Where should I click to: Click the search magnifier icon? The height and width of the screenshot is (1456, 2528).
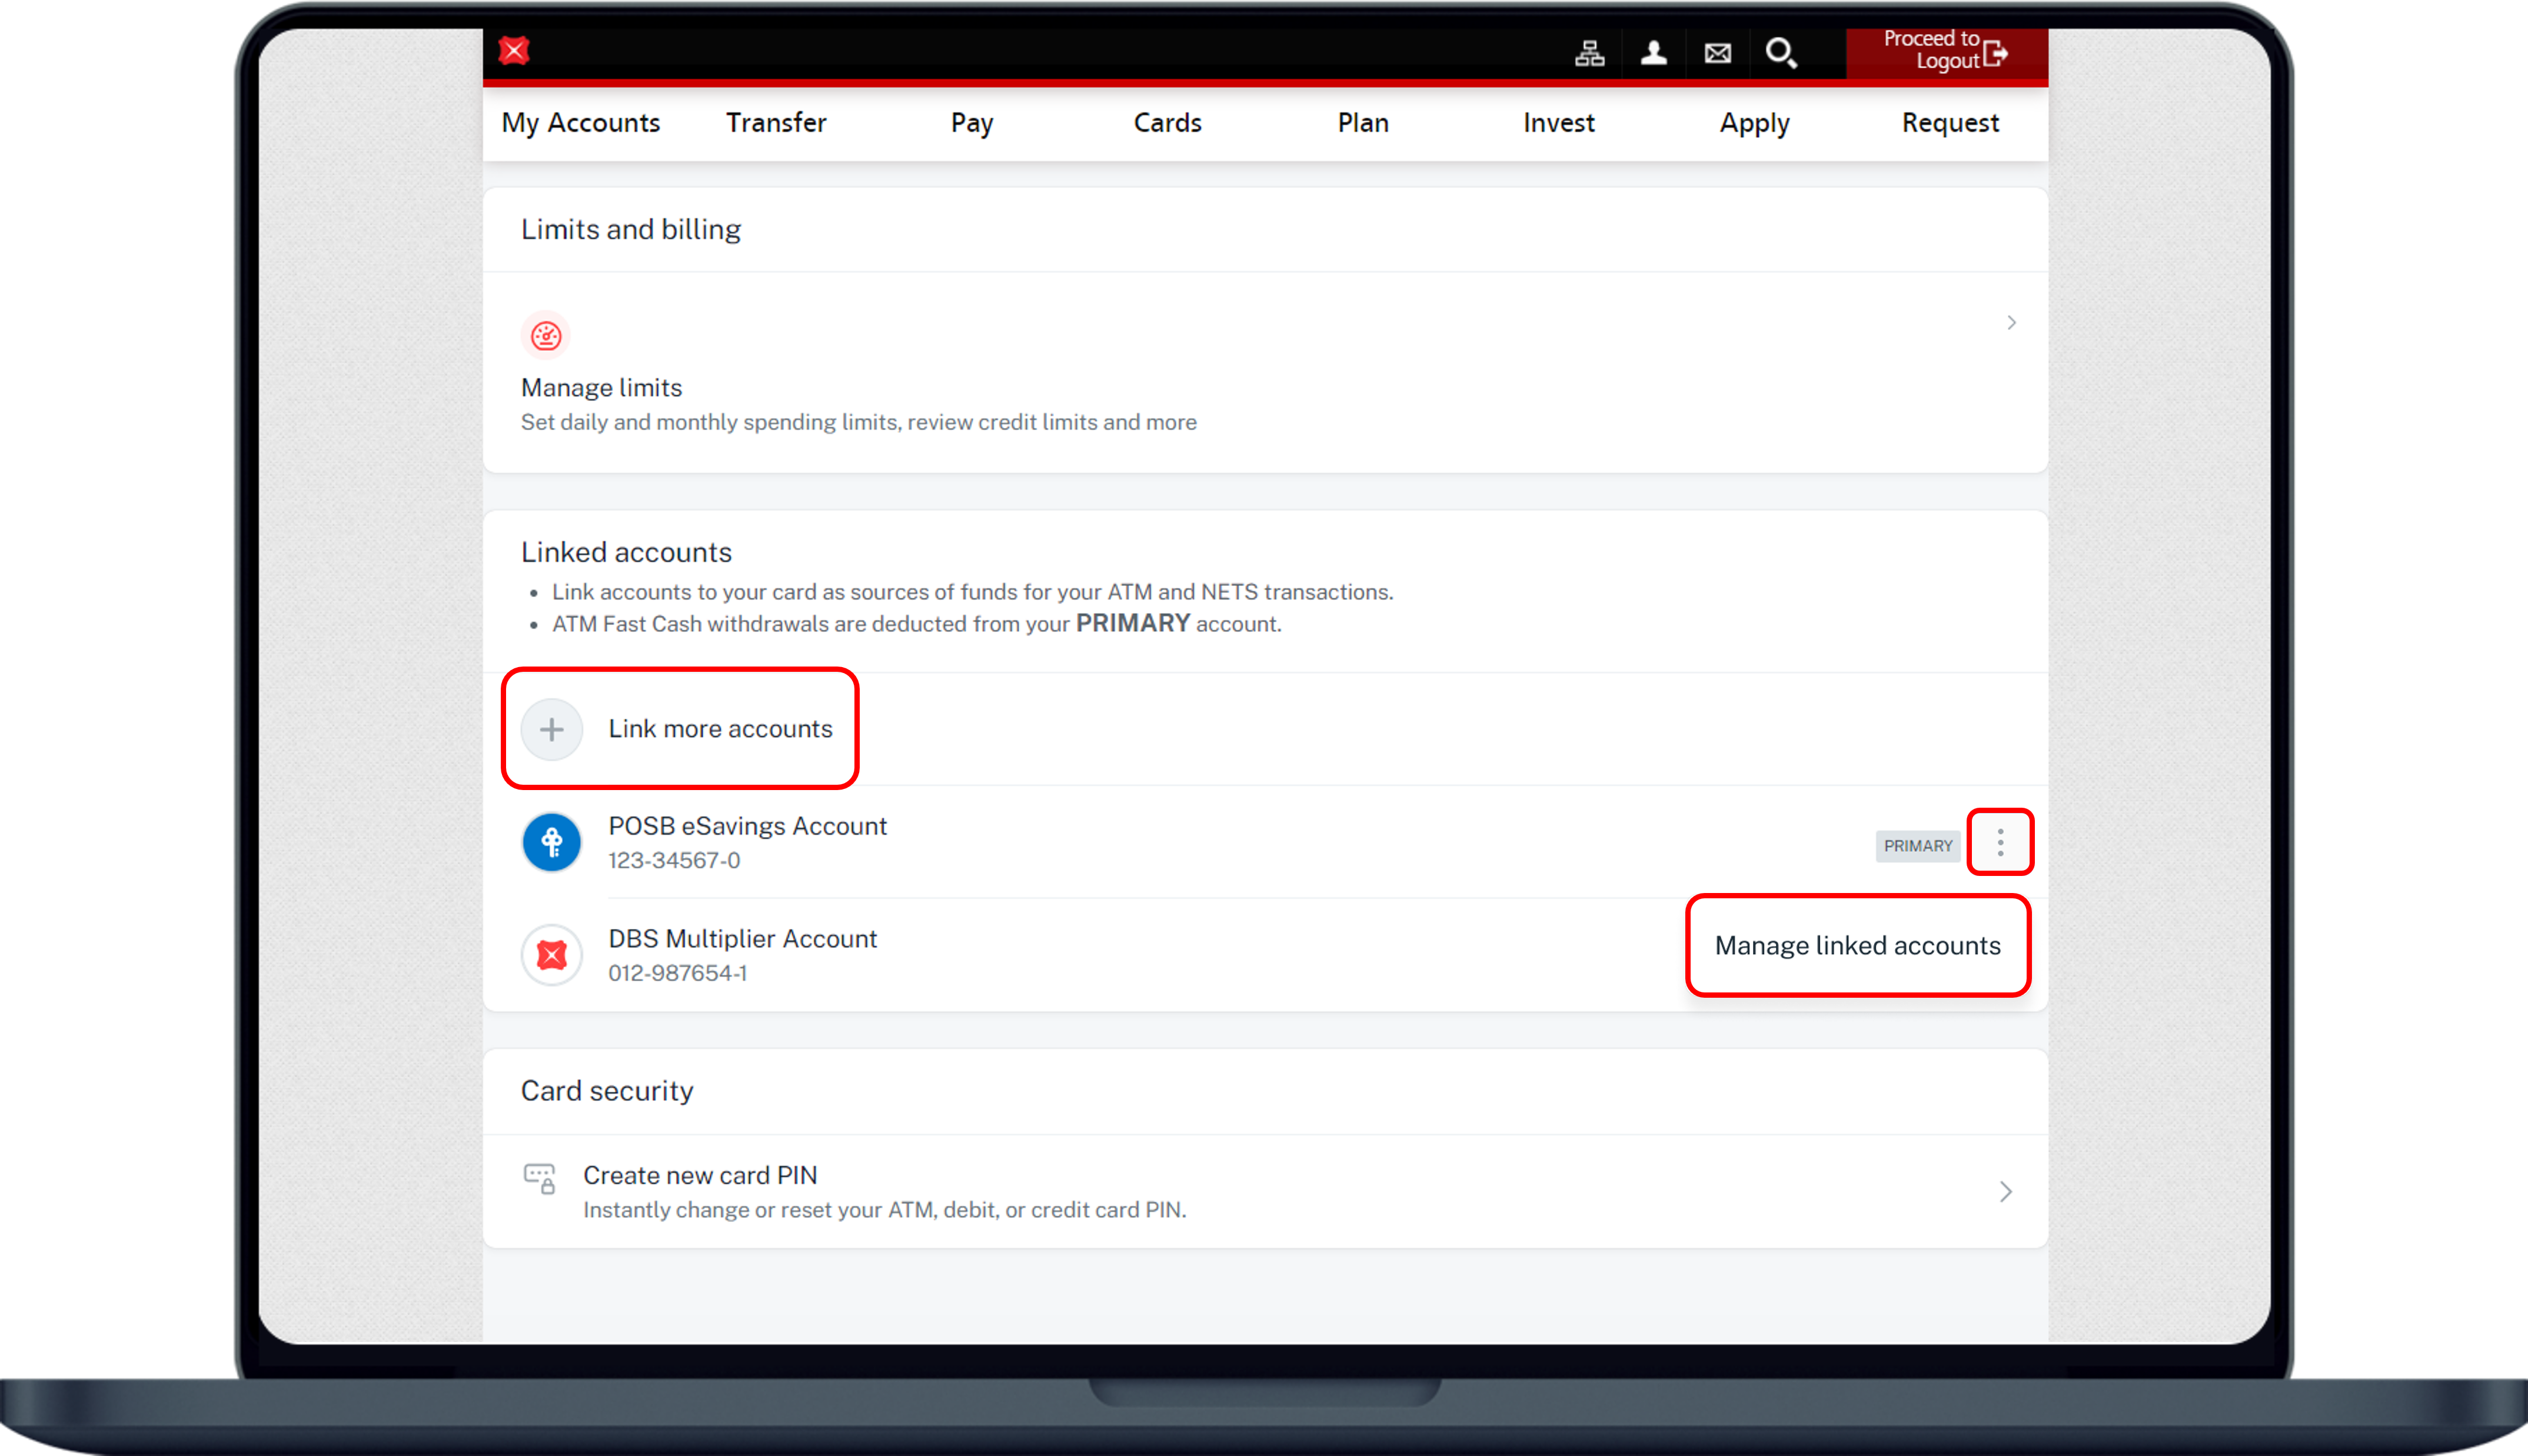pyautogui.click(x=1781, y=53)
